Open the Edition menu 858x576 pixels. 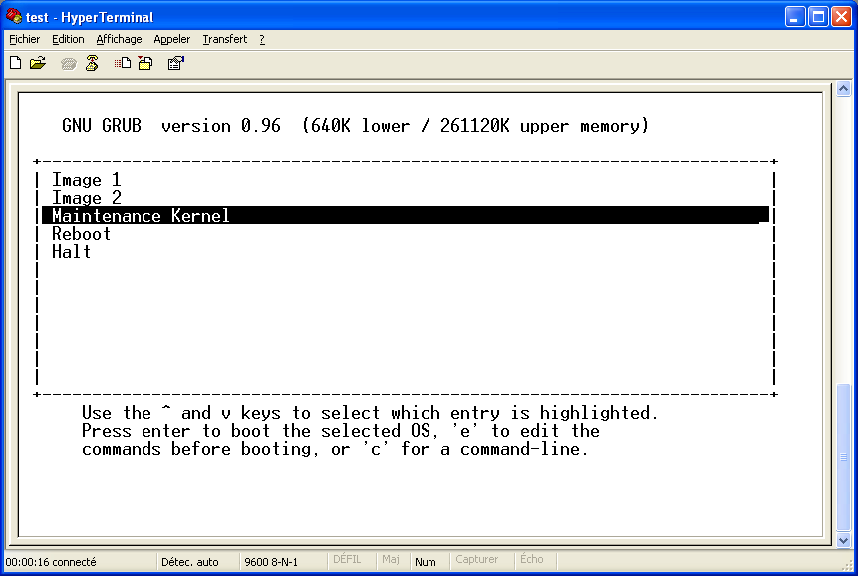68,39
